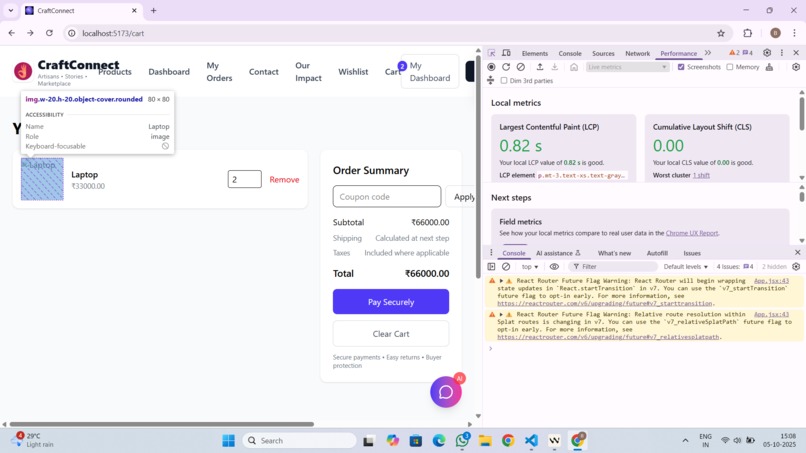806x453 pixels.
Task: Expand the second React Router warning about Splat routes
Action: click(x=501, y=314)
